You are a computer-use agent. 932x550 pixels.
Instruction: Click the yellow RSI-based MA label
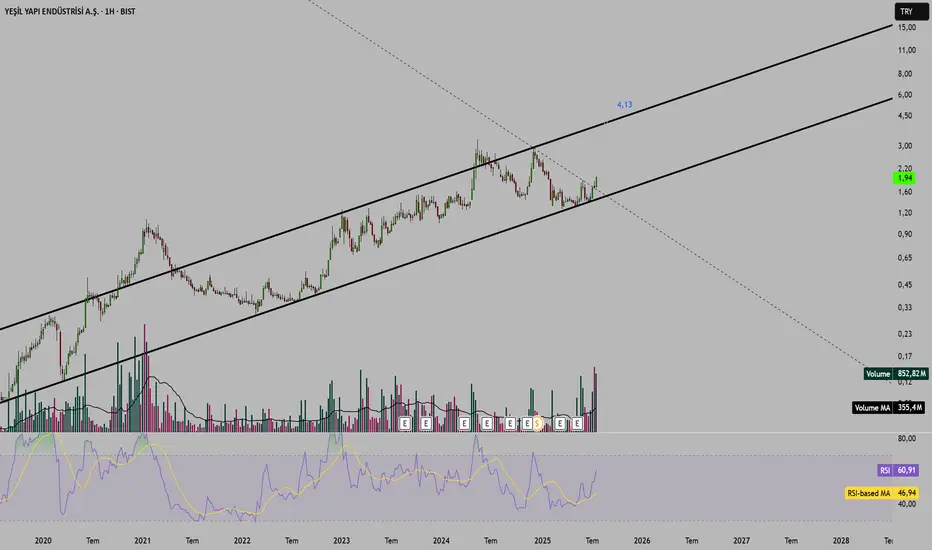869,493
